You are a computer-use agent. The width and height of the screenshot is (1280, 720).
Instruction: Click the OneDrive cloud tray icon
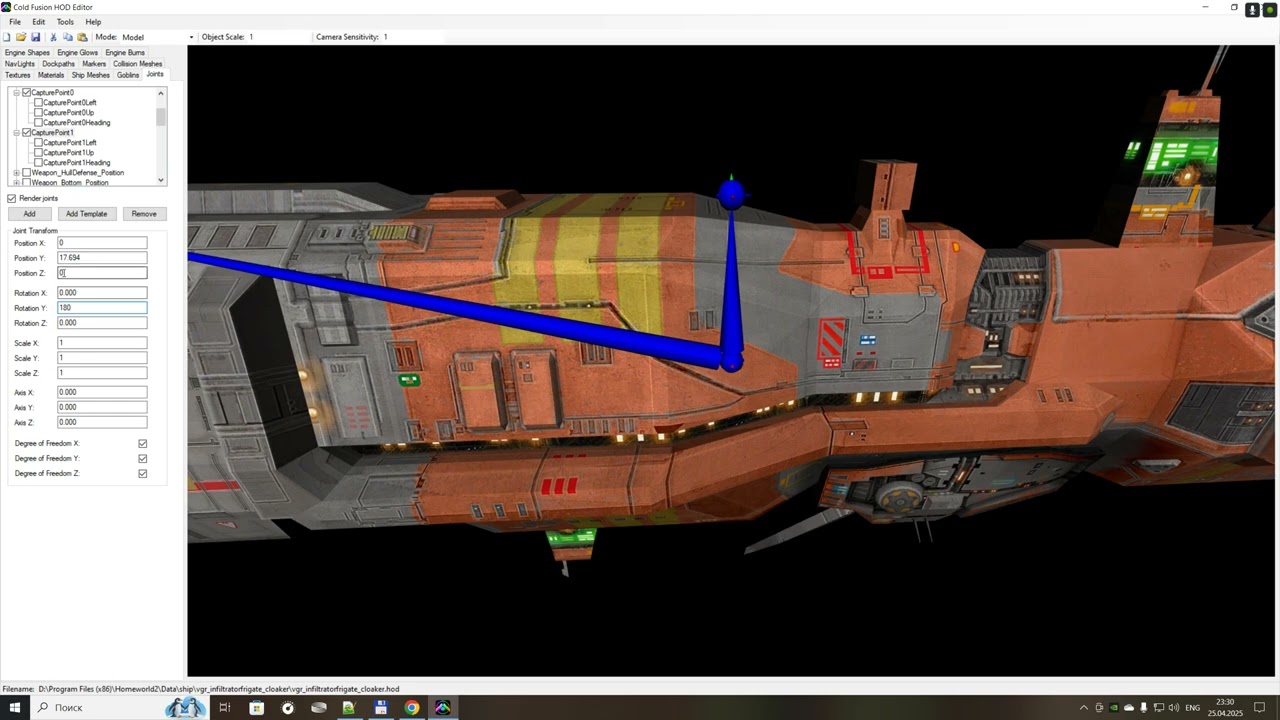click(x=1129, y=708)
